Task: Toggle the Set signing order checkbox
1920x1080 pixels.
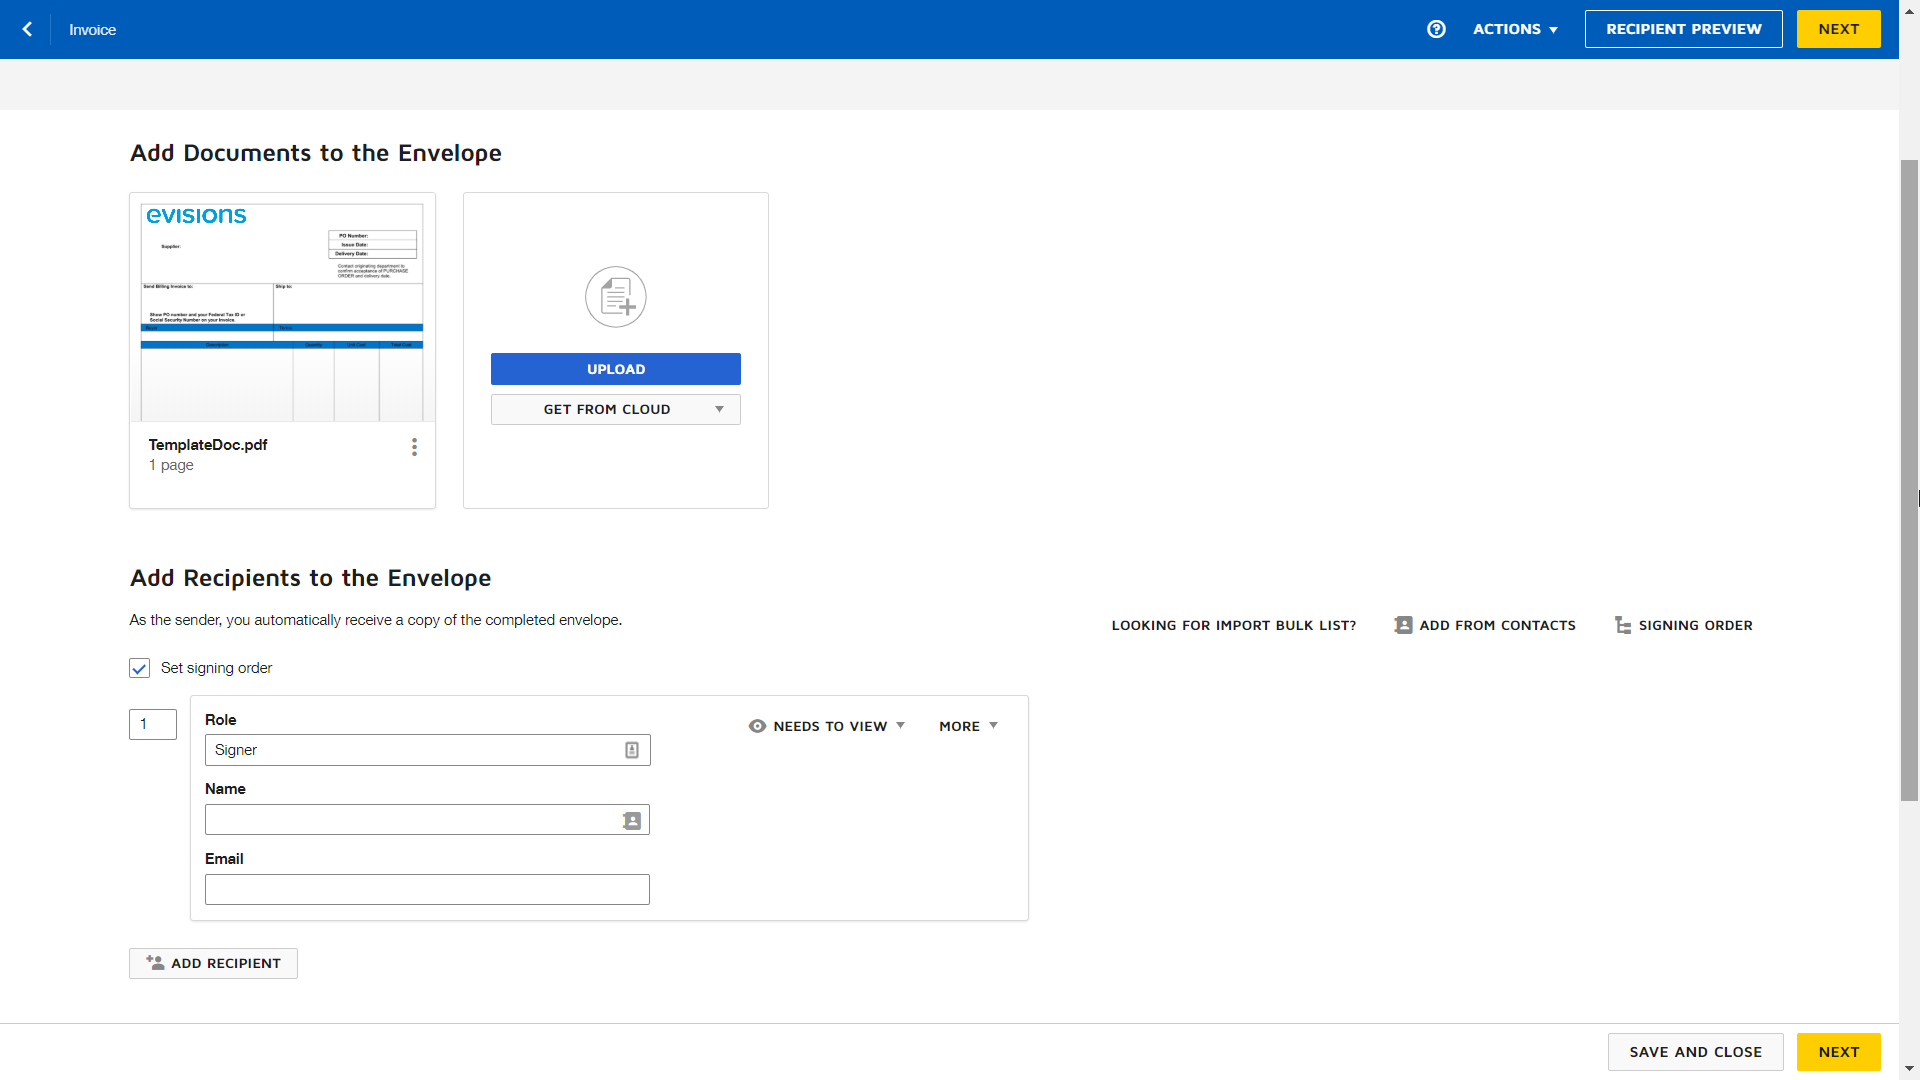Action: coord(138,667)
